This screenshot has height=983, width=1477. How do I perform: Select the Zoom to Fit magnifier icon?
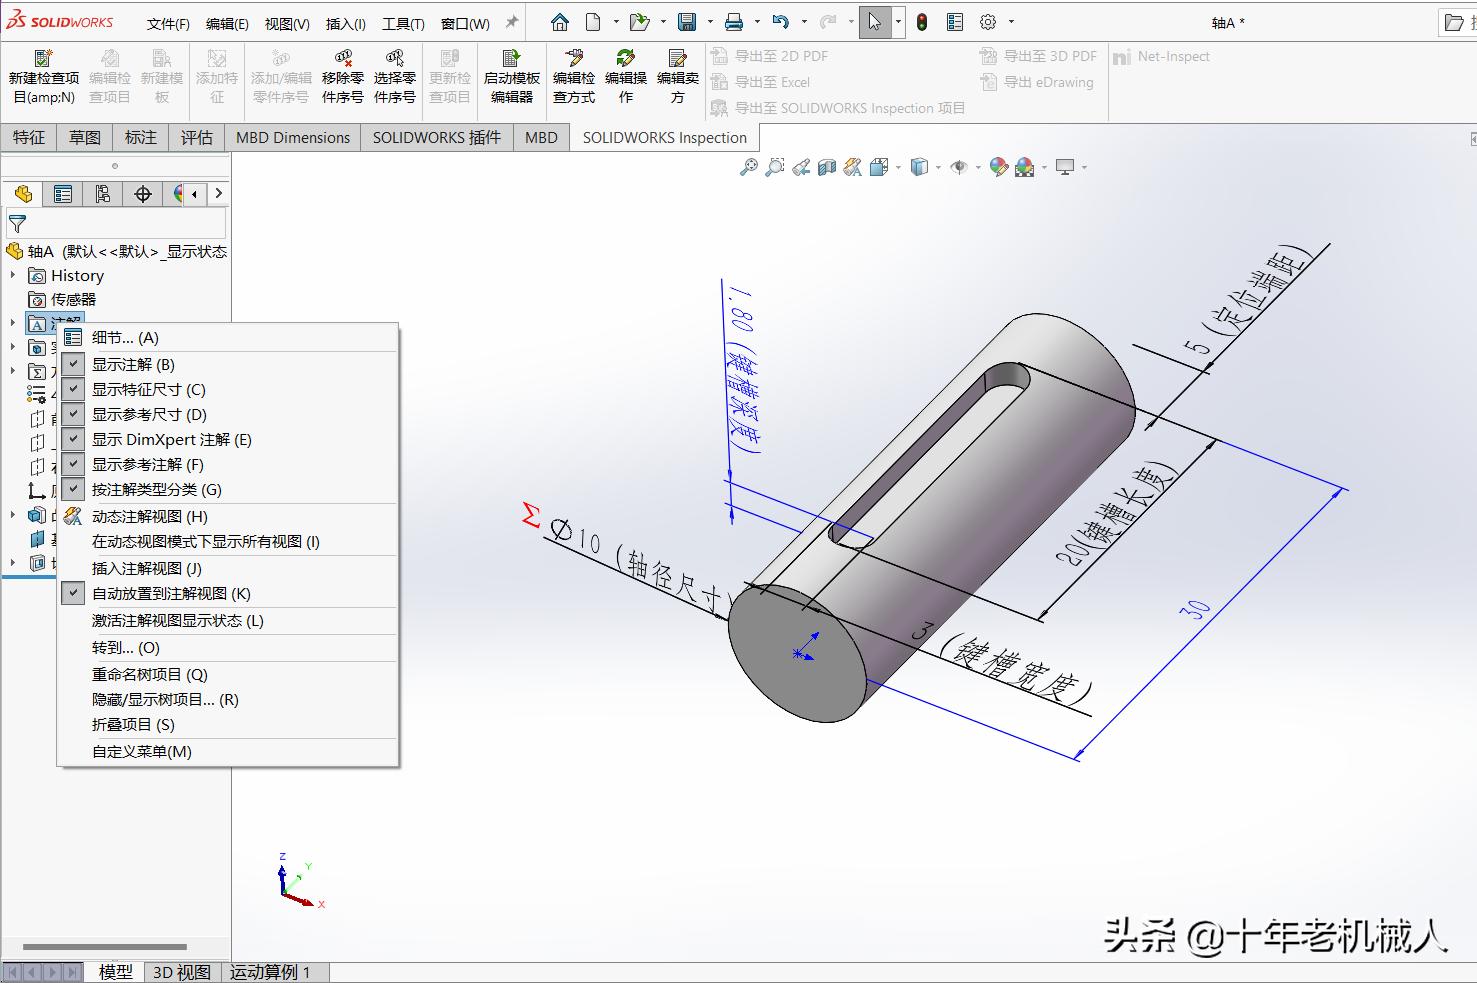point(749,168)
